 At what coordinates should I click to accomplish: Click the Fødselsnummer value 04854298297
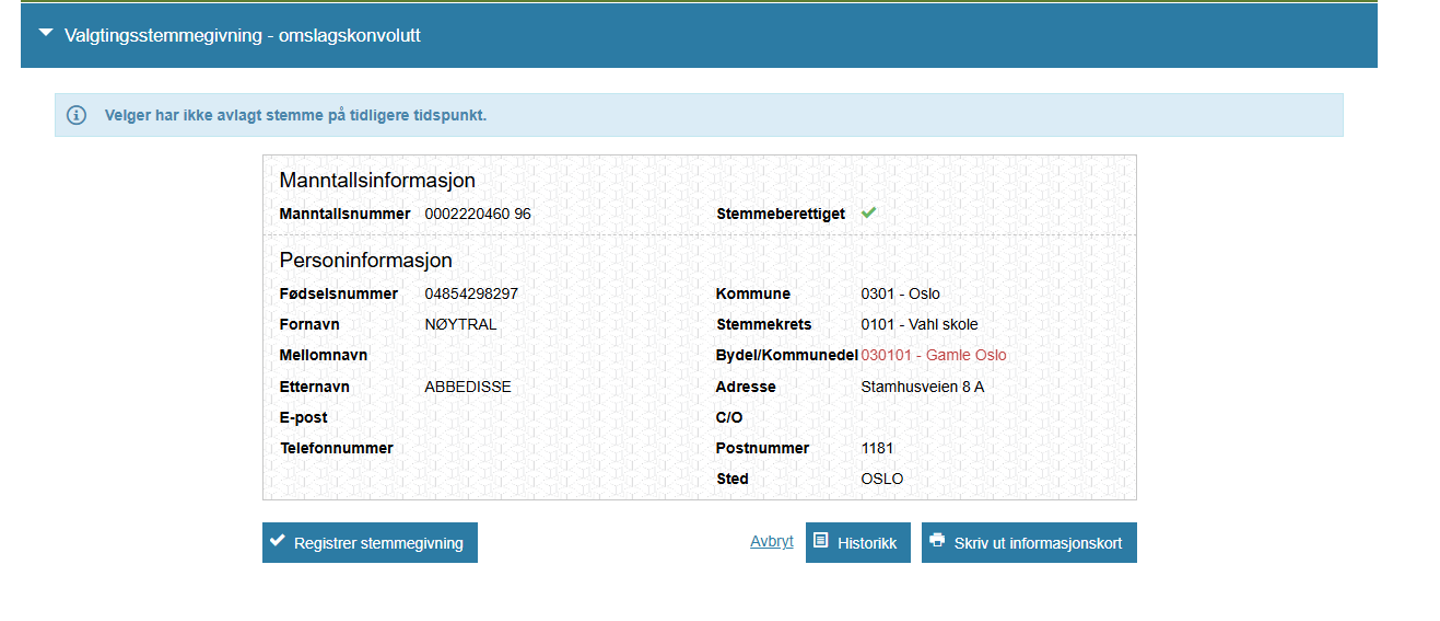(x=472, y=293)
